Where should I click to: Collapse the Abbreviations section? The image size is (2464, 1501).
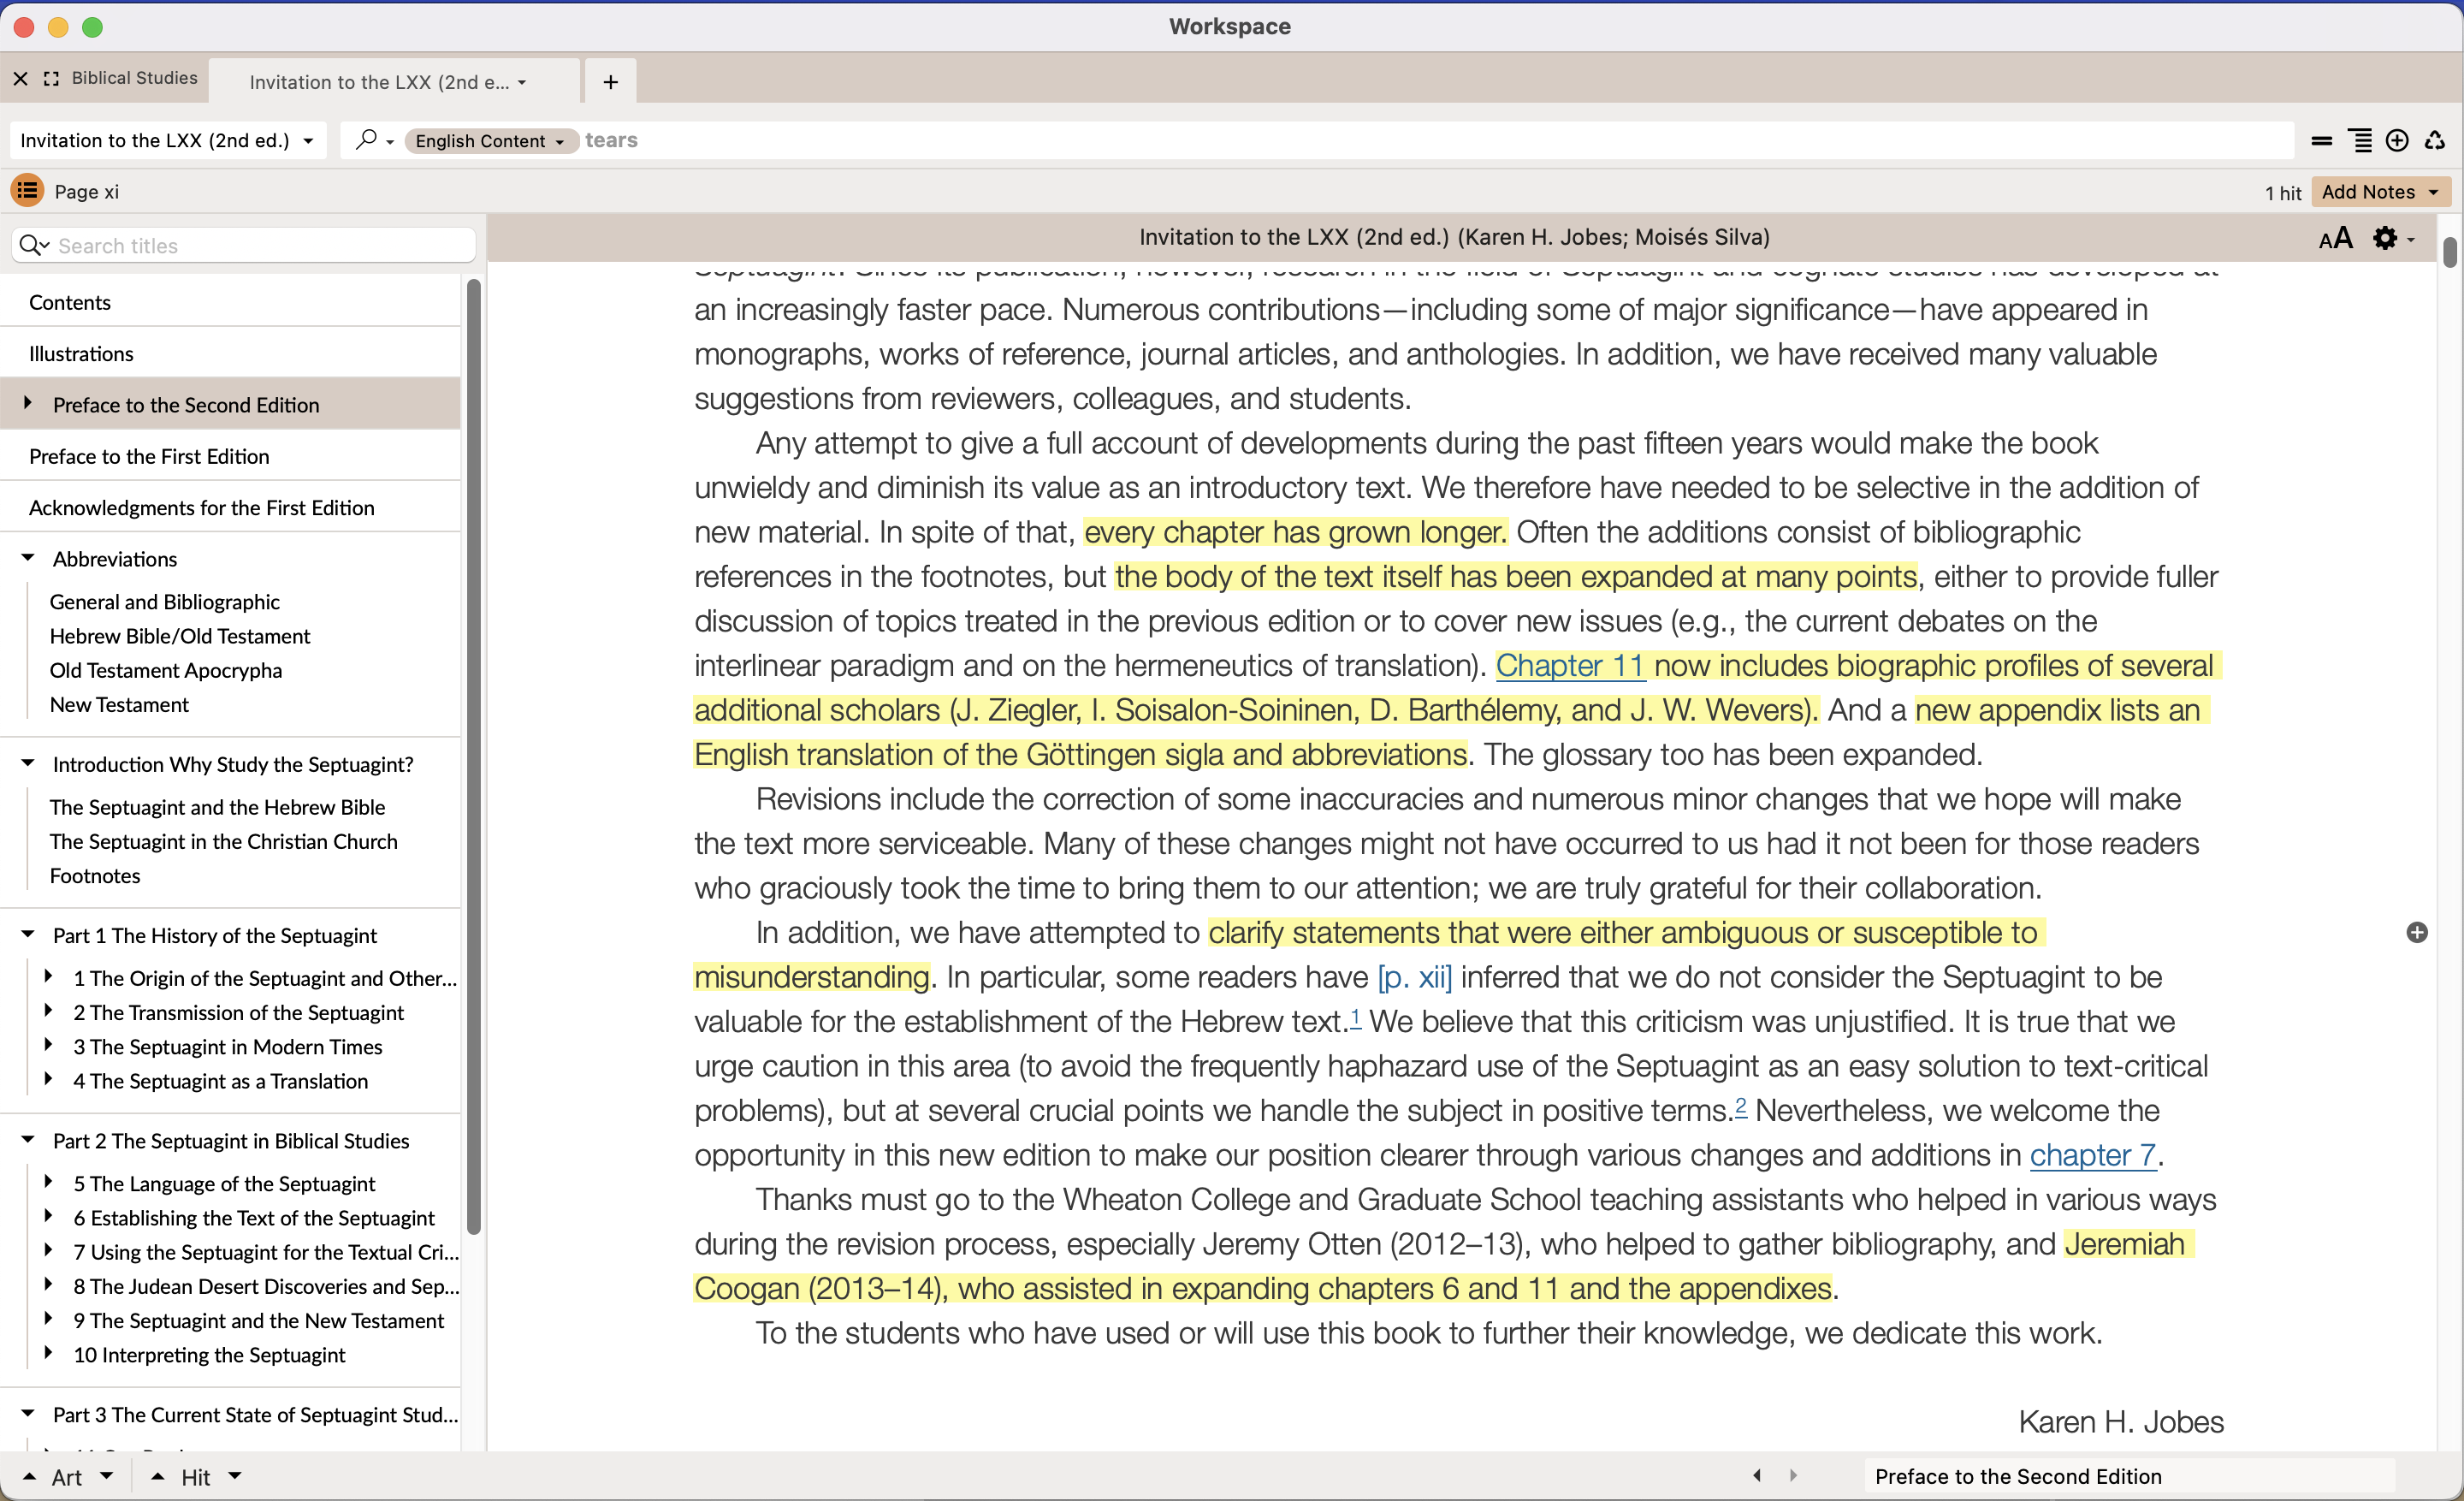(28, 558)
